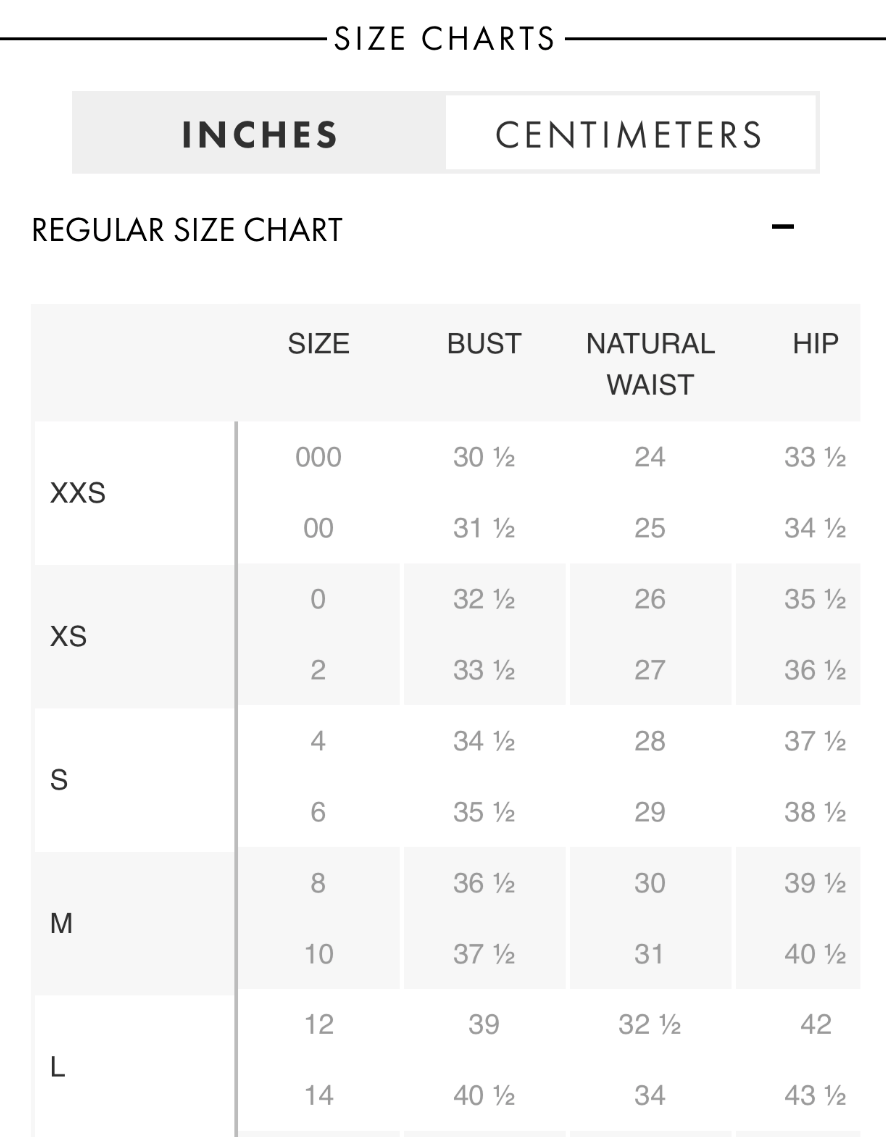Collapse the Regular Size Chart section
The width and height of the screenshot is (886, 1137).
point(782,227)
